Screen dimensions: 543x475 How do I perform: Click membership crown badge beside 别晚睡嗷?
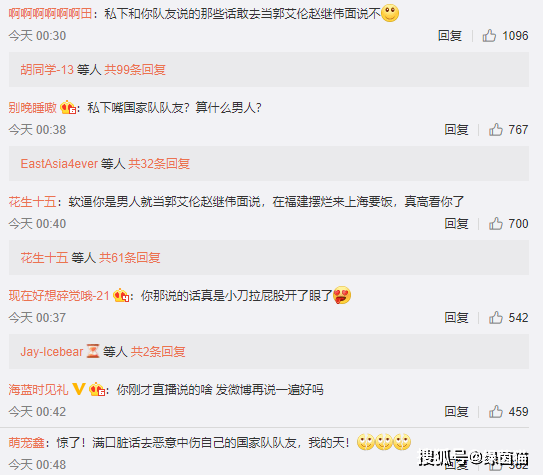click(x=68, y=107)
